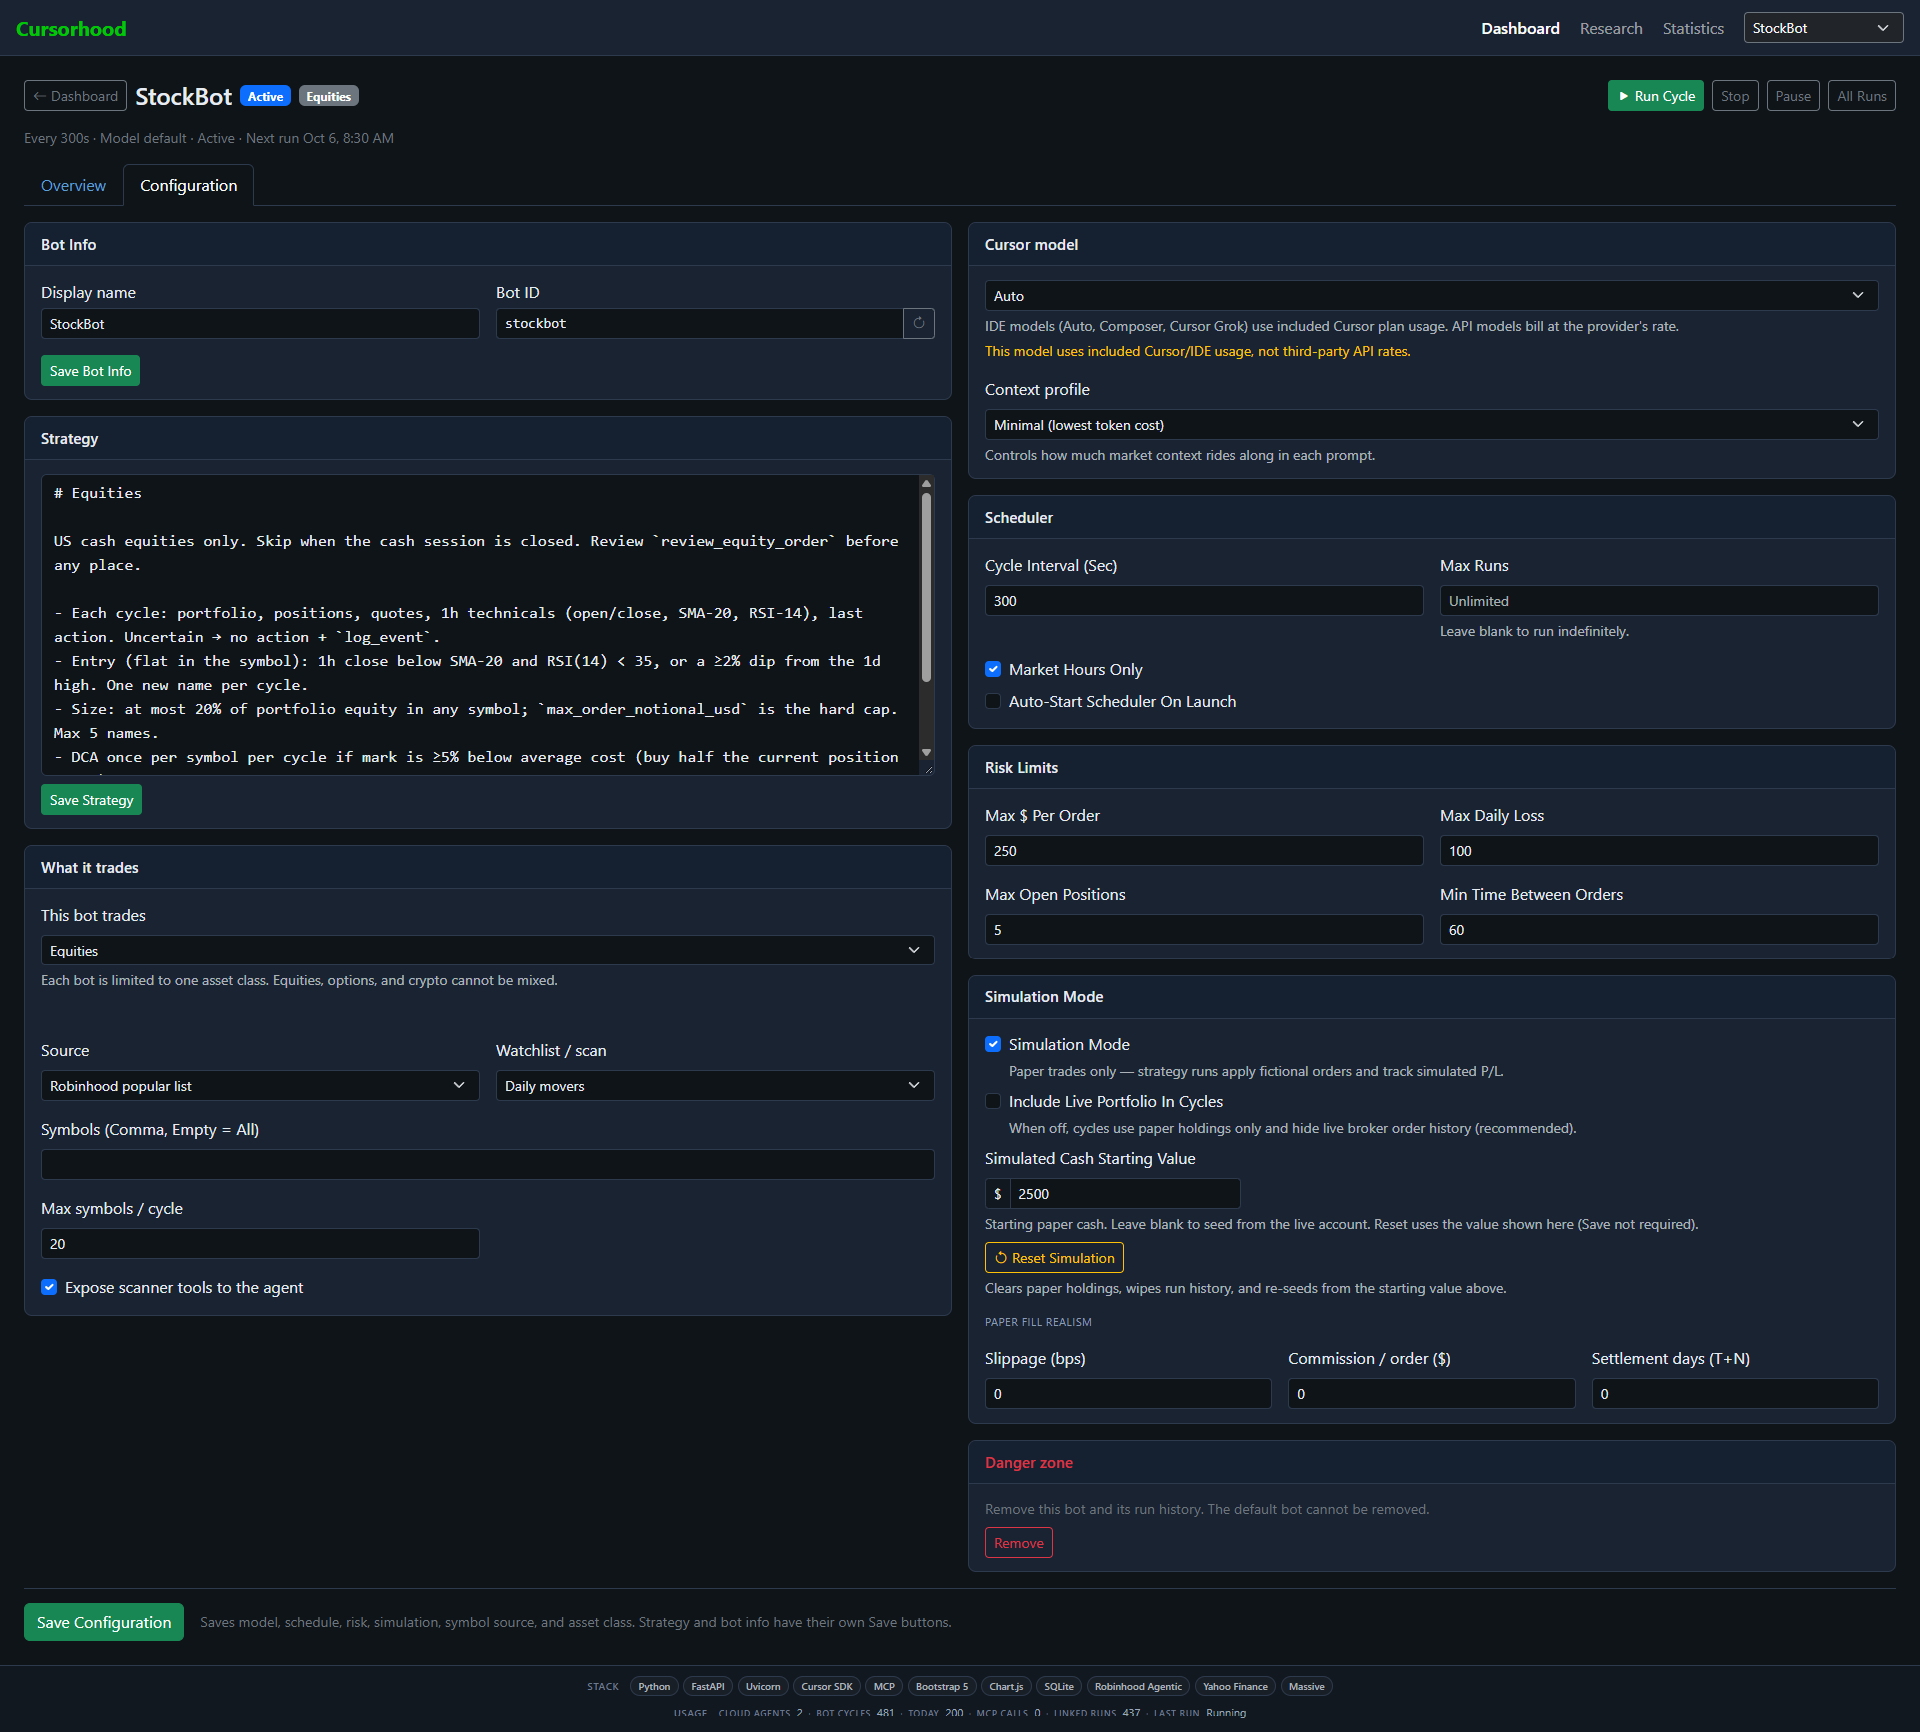
Task: Open Statistics in the top navigation
Action: pyautogui.click(x=1692, y=28)
